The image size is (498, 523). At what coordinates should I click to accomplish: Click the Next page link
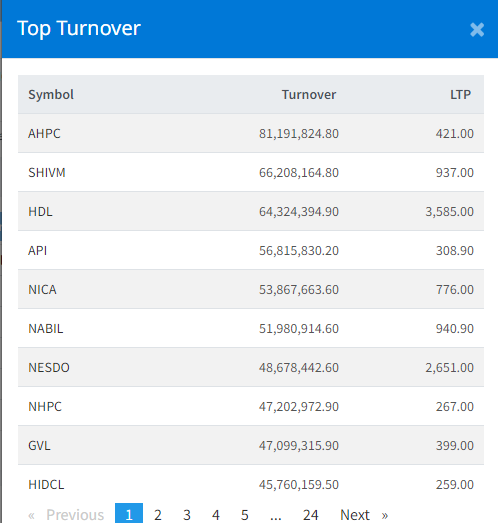[x=364, y=514]
